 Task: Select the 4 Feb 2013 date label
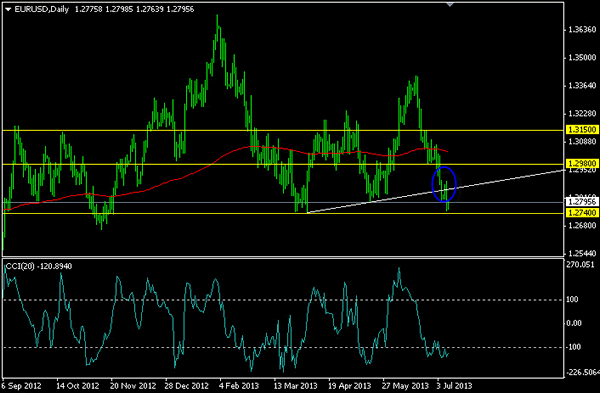point(239,386)
